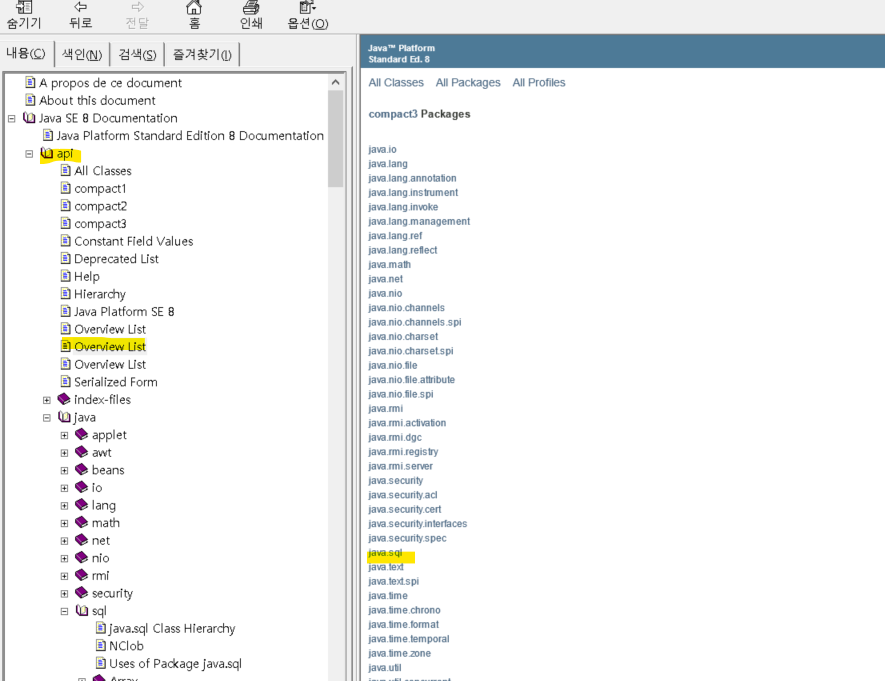Click the open book icon next to api
Viewport: 885px width, 681px height.
[x=47, y=153]
